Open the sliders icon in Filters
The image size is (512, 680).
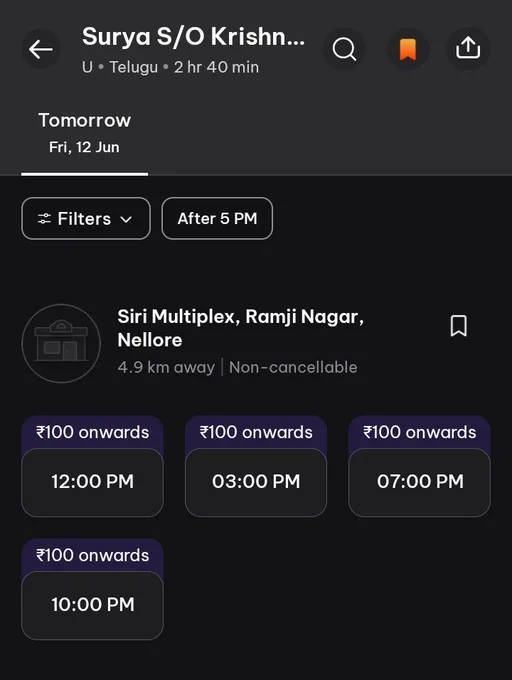point(44,219)
